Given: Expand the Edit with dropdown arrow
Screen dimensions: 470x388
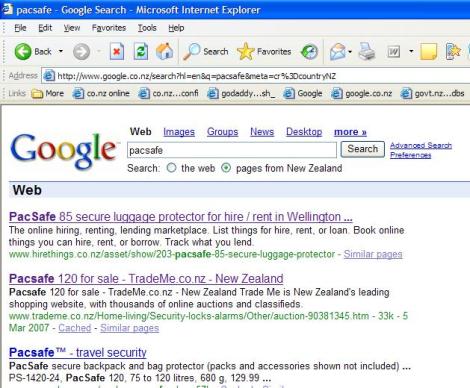Looking at the screenshot, I should 411,51.
